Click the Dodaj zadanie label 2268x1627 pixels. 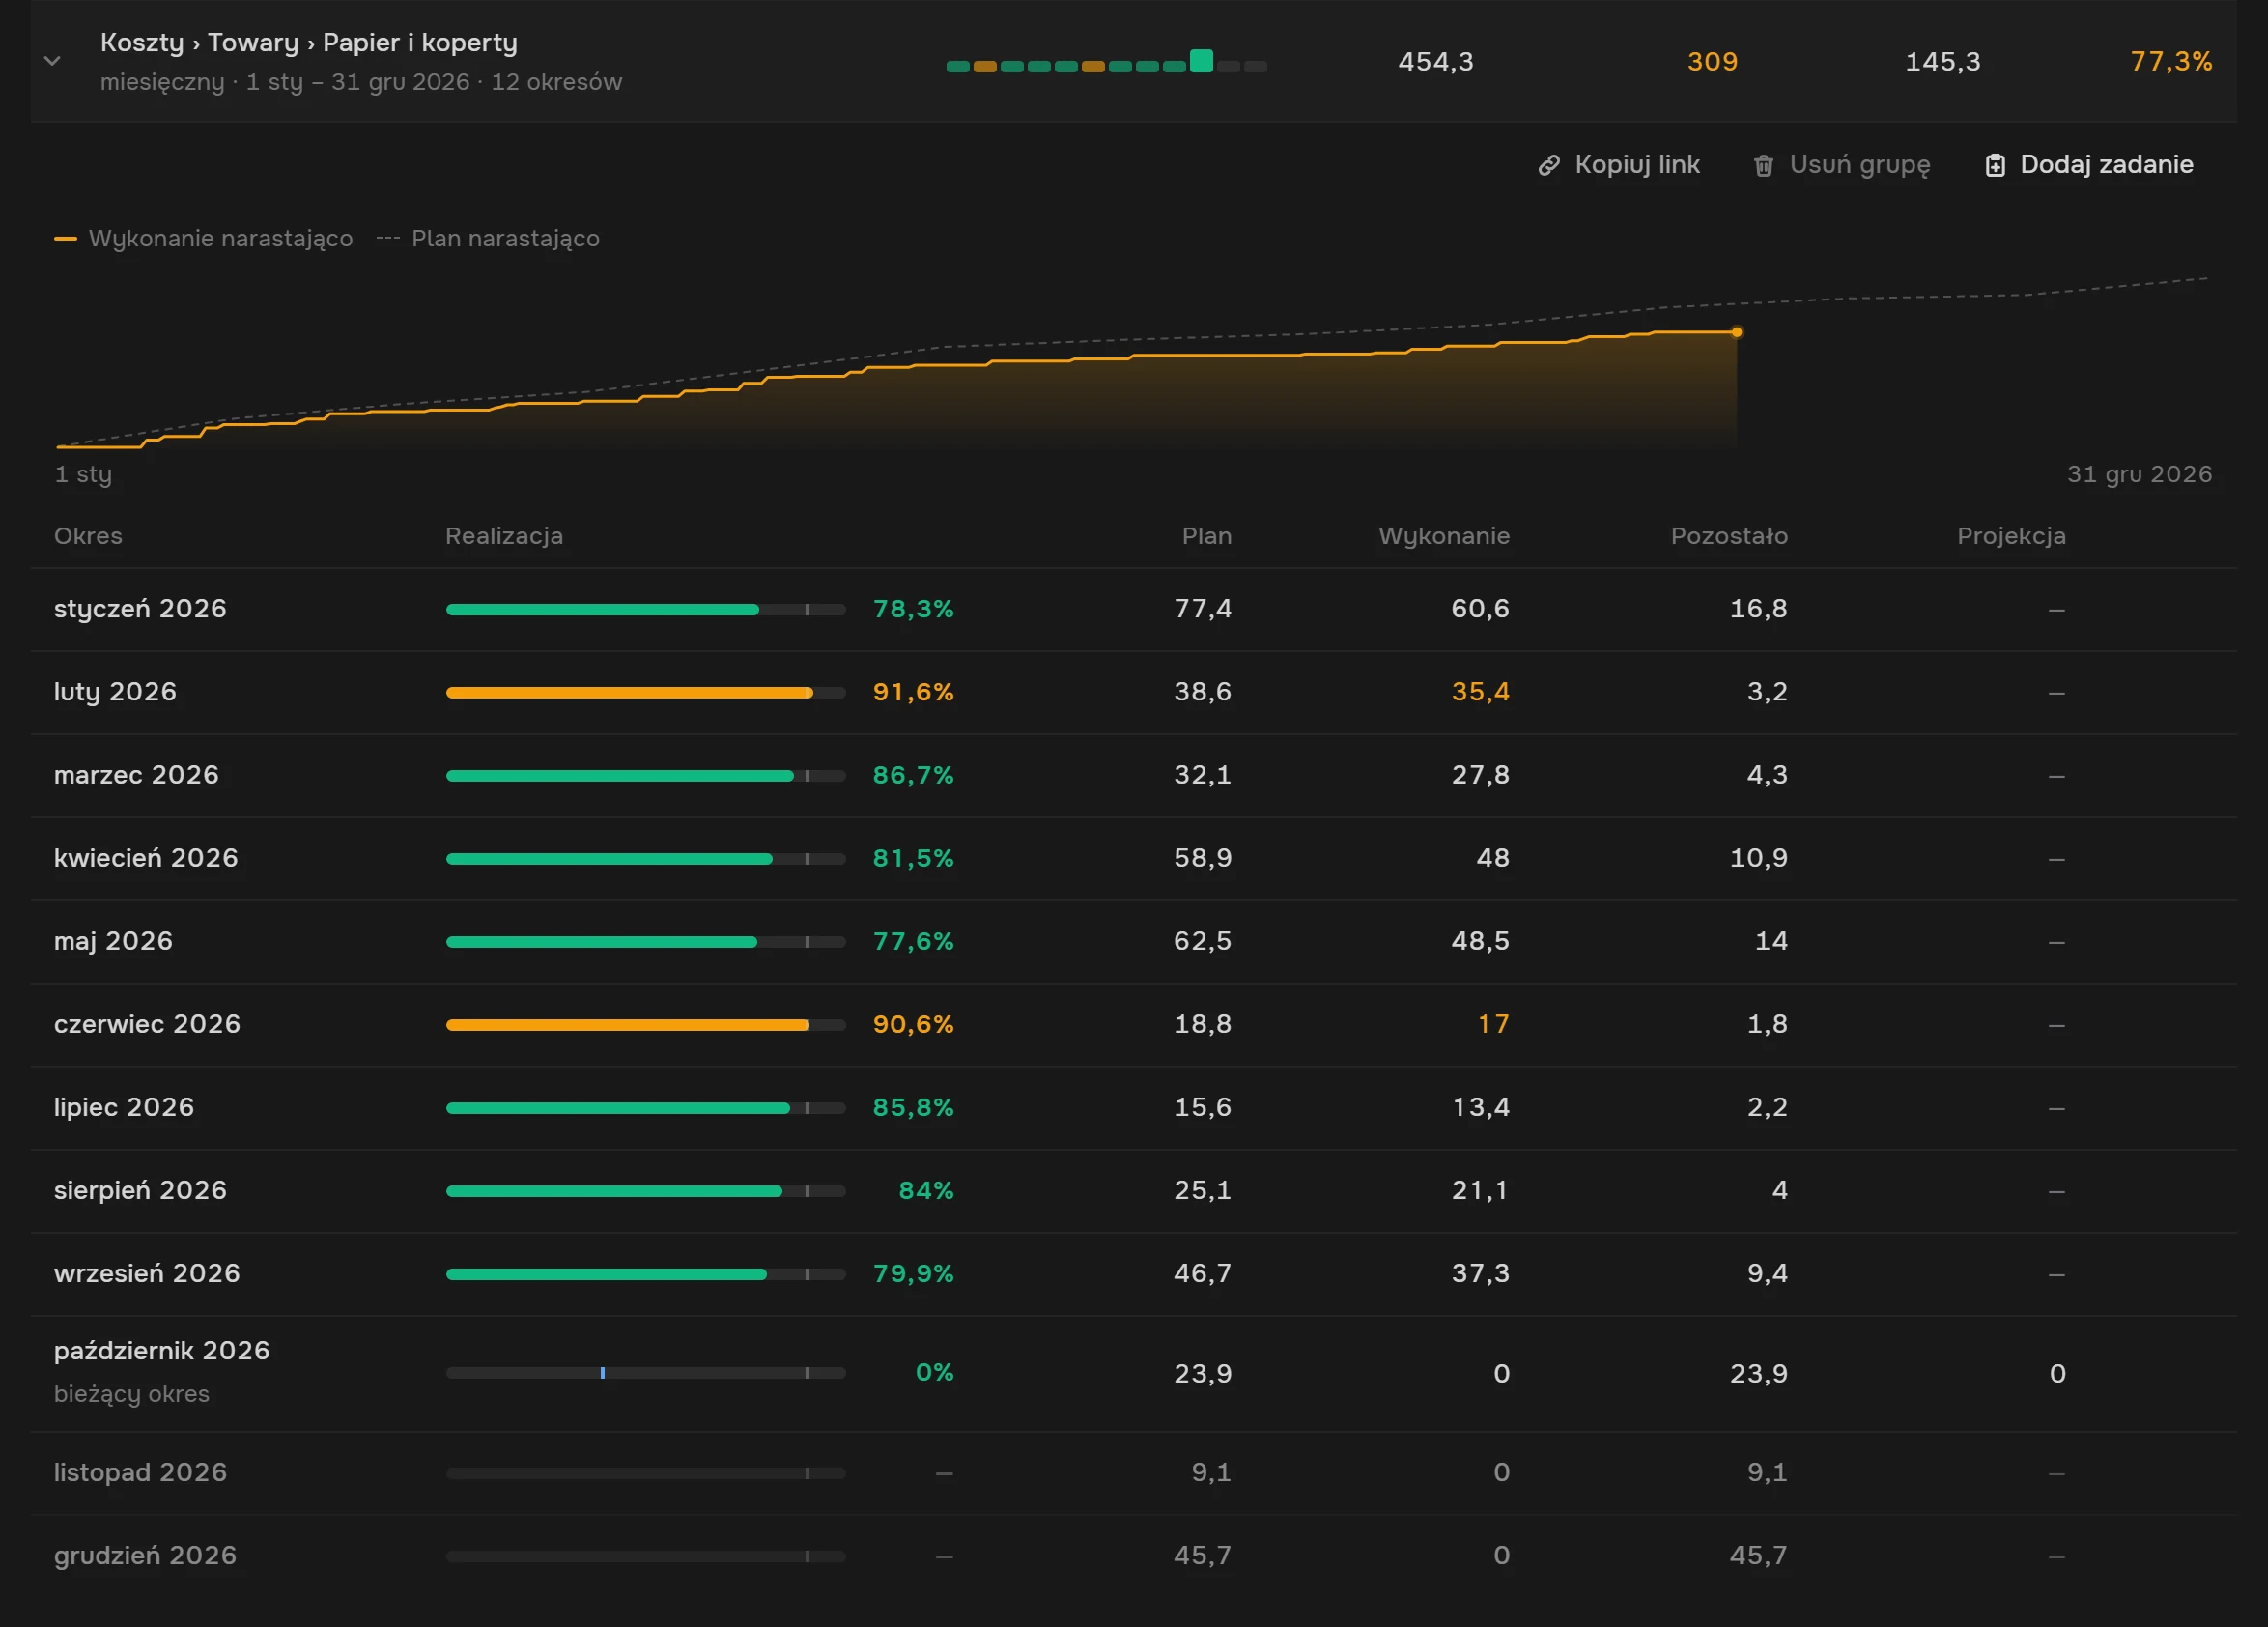point(2106,164)
